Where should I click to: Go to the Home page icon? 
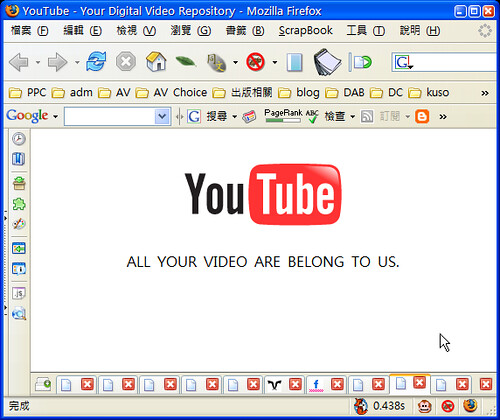tap(156, 62)
